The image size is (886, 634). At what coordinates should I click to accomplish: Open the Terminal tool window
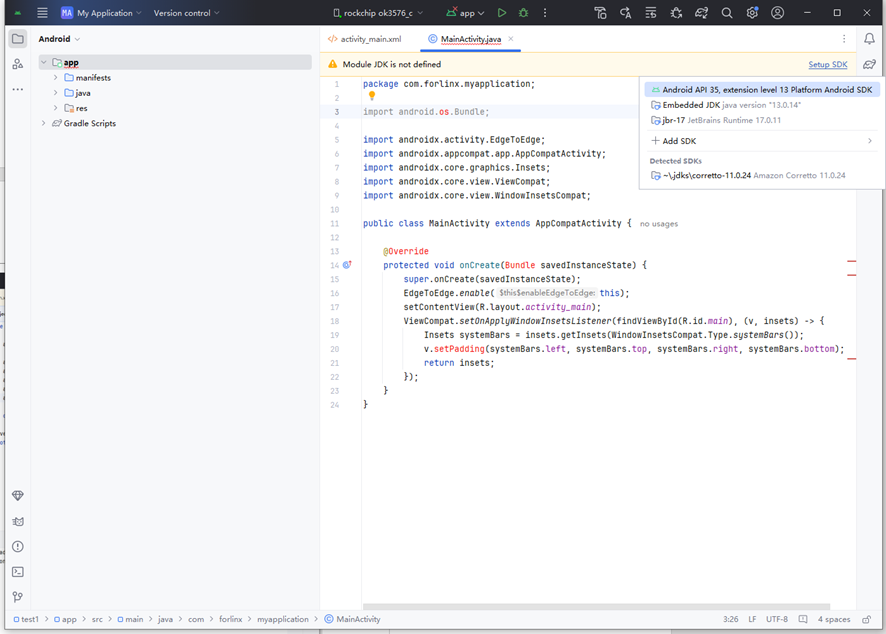point(18,572)
